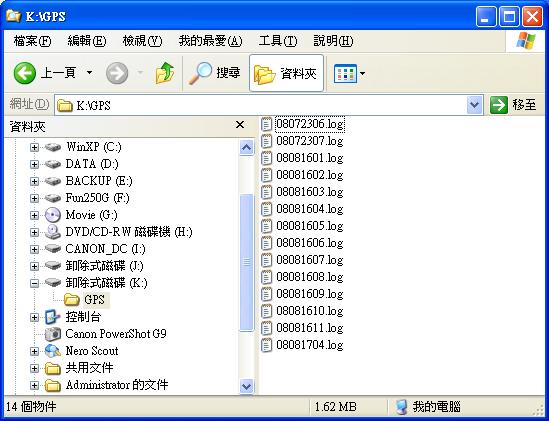Click the 08081704.log file name
The height and width of the screenshot is (421, 549).
pos(310,345)
